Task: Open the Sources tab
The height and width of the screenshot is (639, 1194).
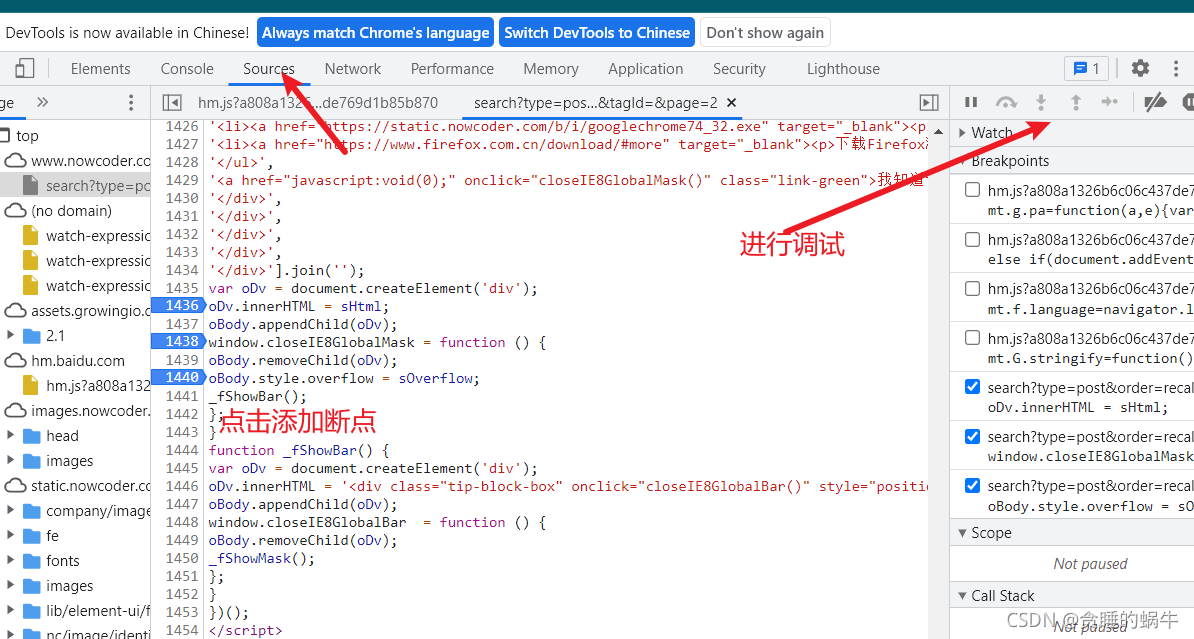Action: point(269,69)
